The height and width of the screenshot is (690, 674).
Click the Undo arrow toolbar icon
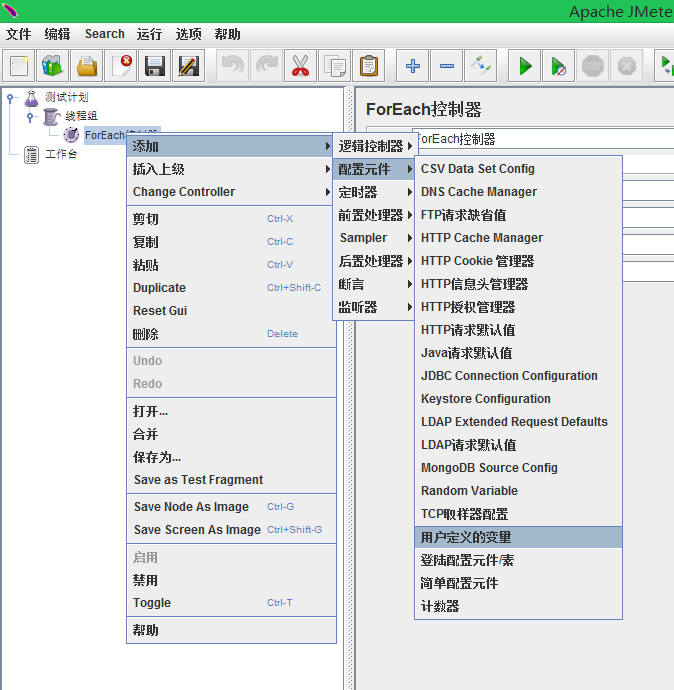point(233,66)
